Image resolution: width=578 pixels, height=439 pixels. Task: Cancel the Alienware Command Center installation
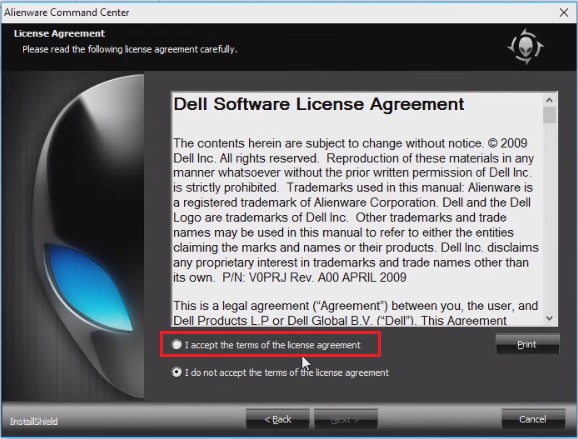click(533, 419)
